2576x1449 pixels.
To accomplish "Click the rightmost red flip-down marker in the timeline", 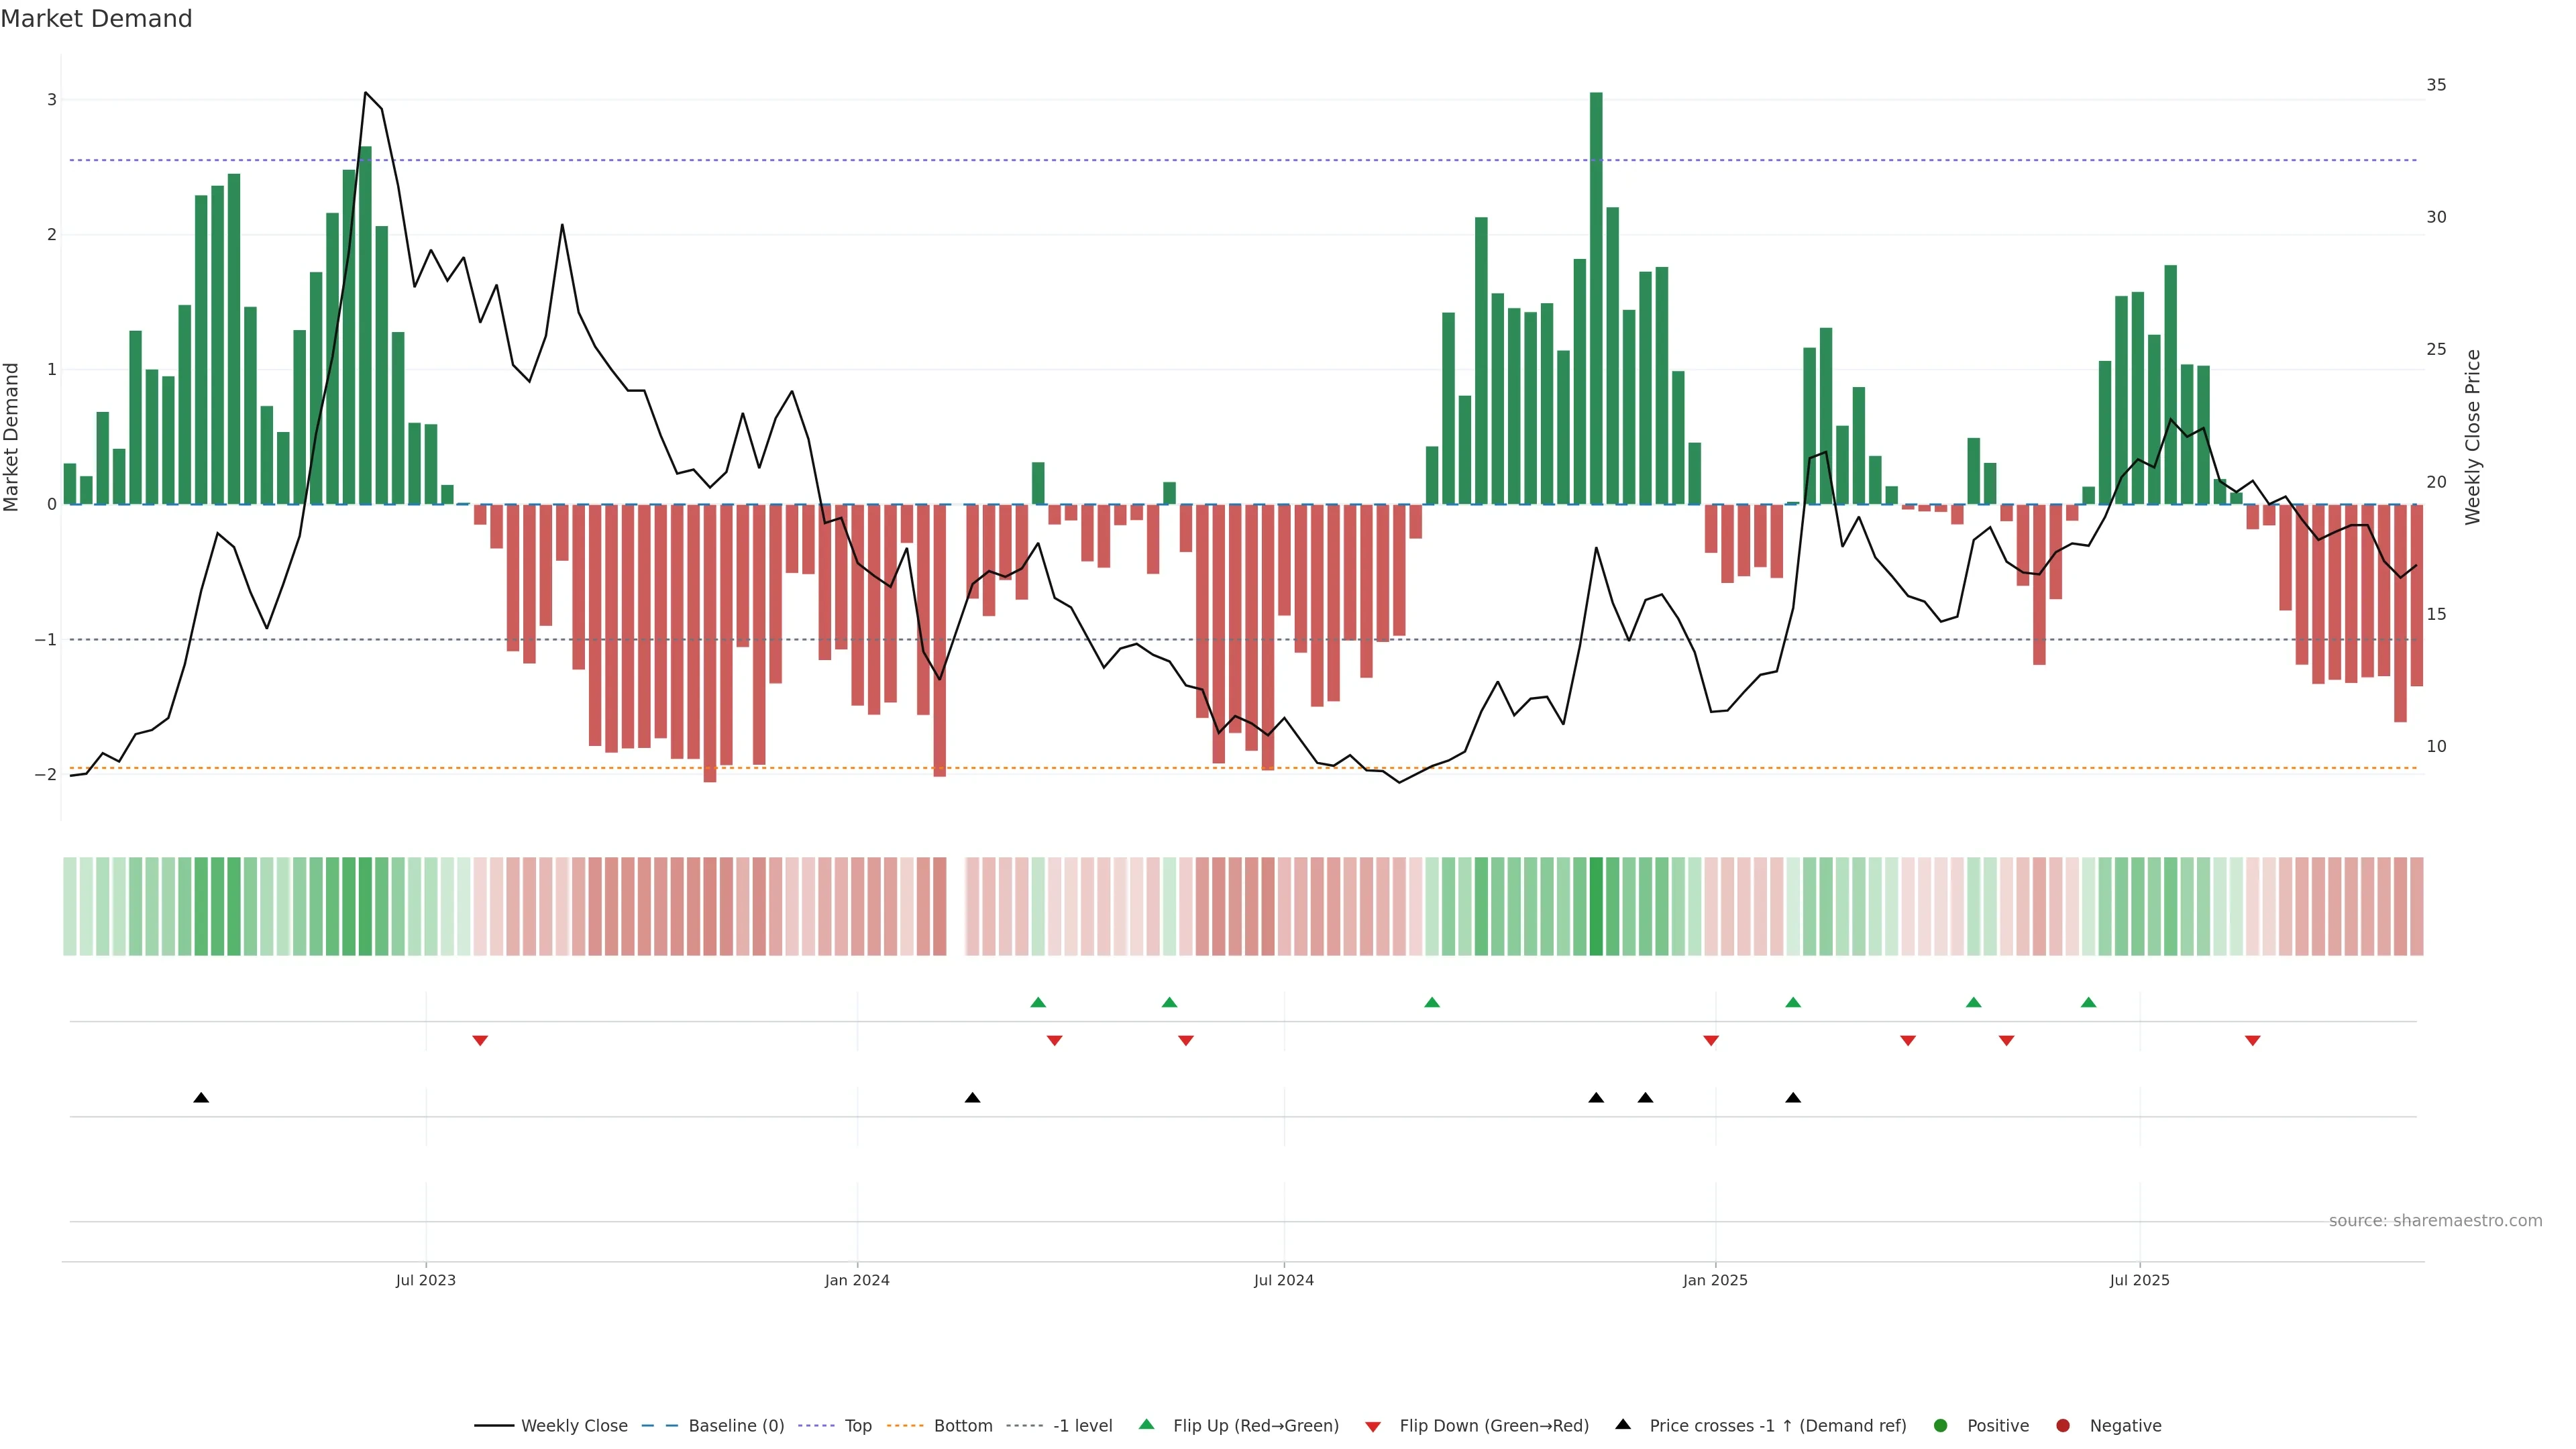I will (x=2252, y=1041).
